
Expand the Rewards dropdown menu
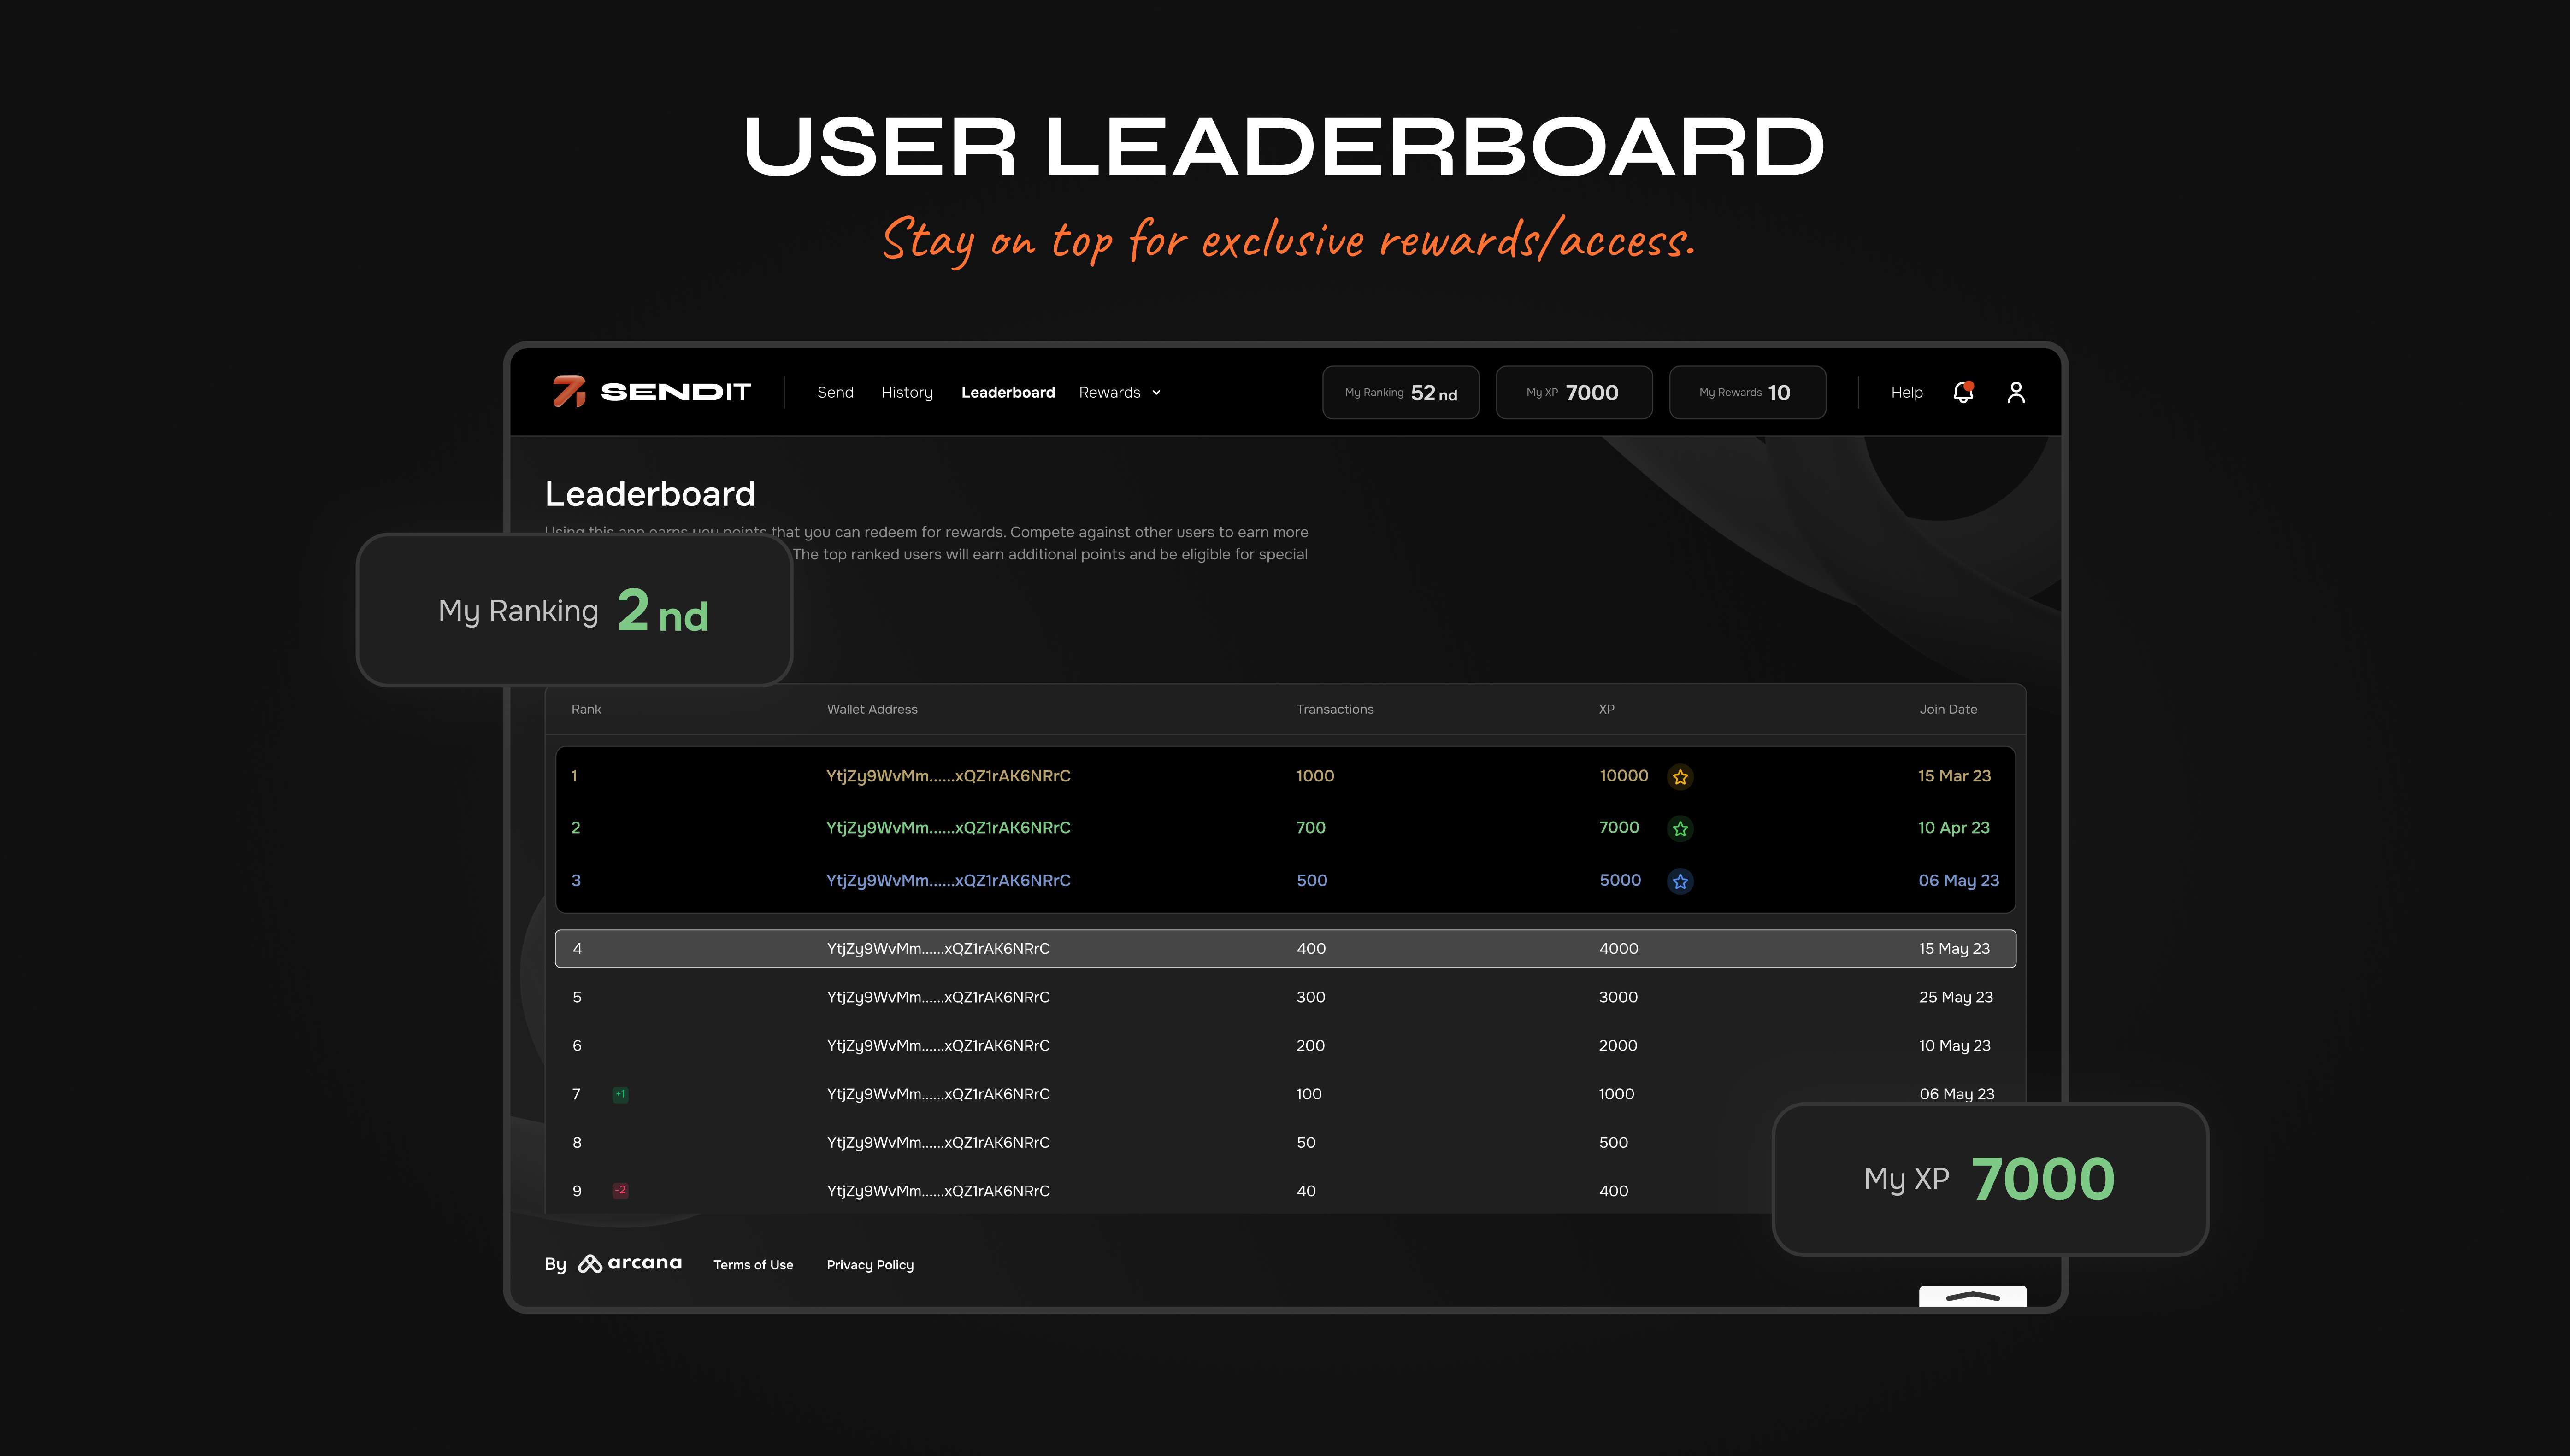coord(1120,392)
